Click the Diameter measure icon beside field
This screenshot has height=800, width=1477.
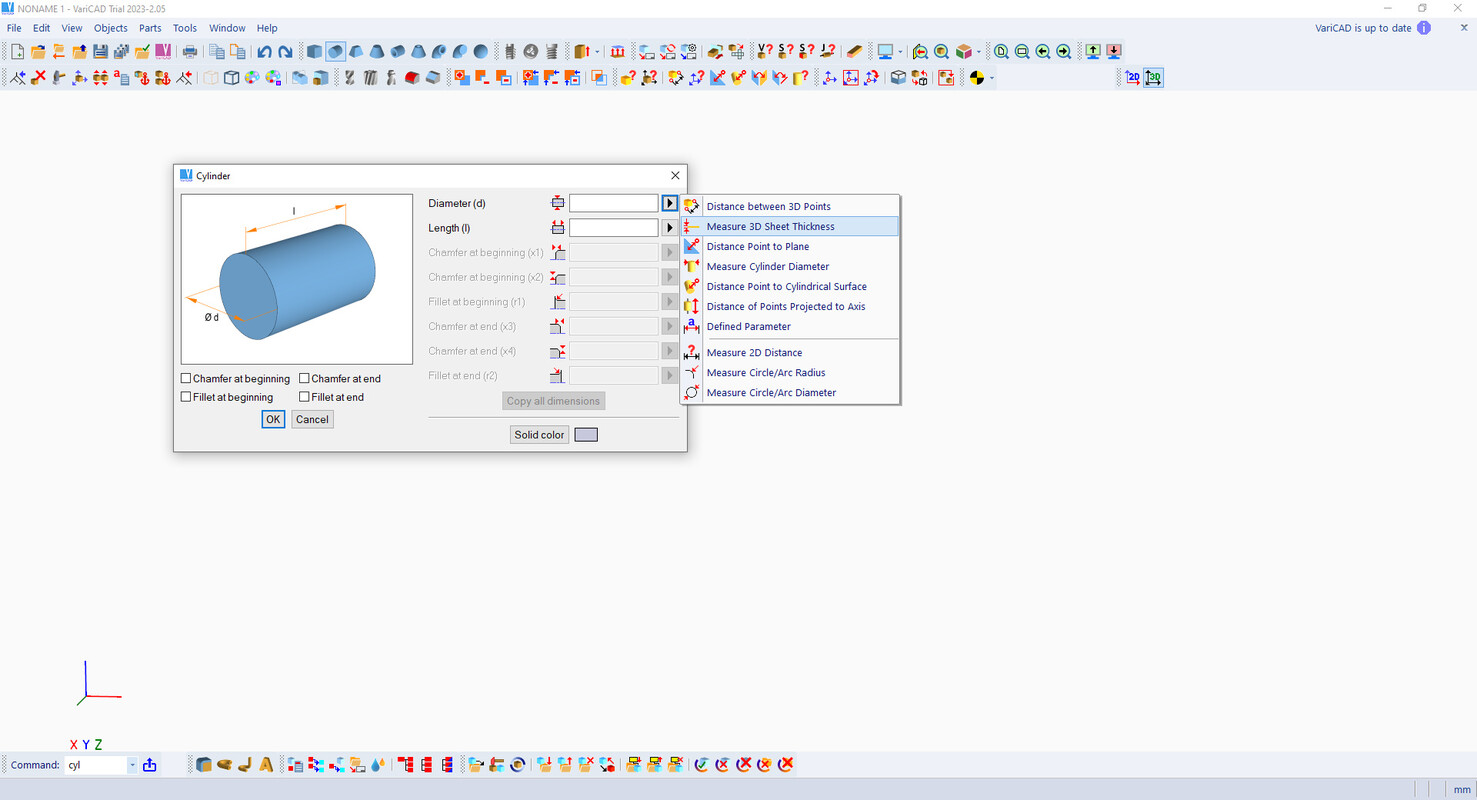(x=558, y=203)
